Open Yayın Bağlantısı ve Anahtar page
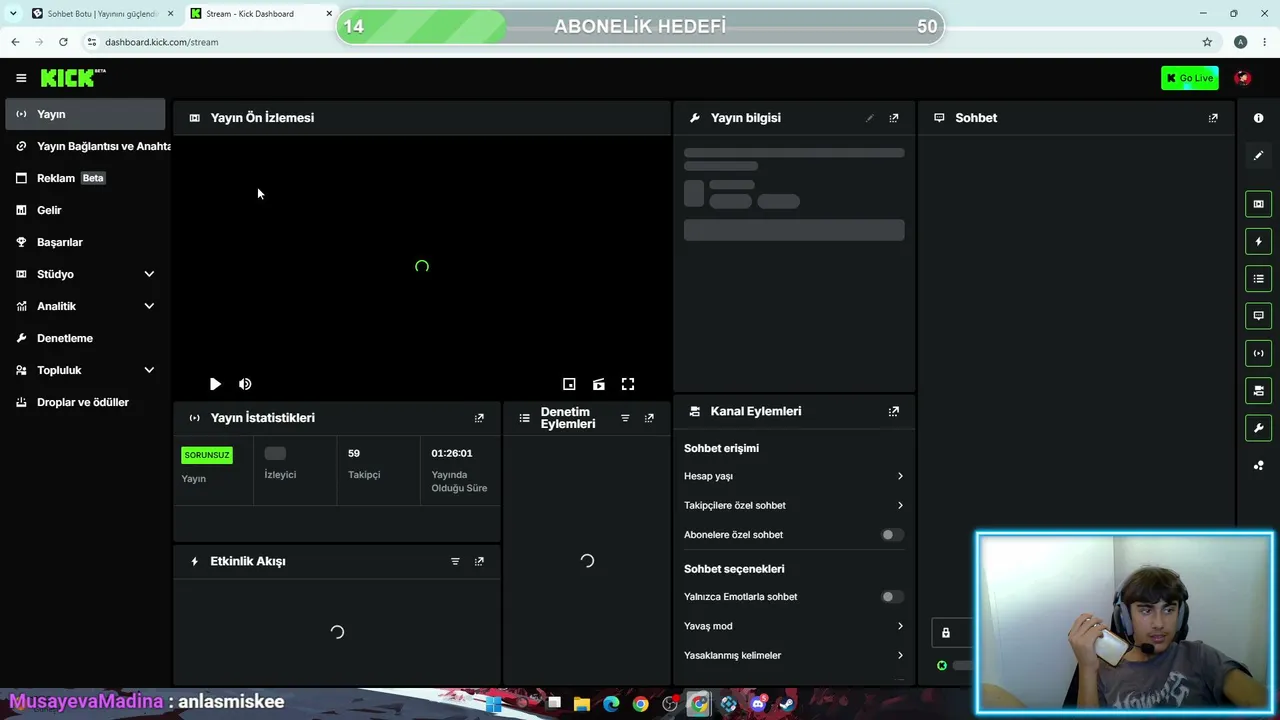Screen dimensions: 1280x720 pos(88,146)
